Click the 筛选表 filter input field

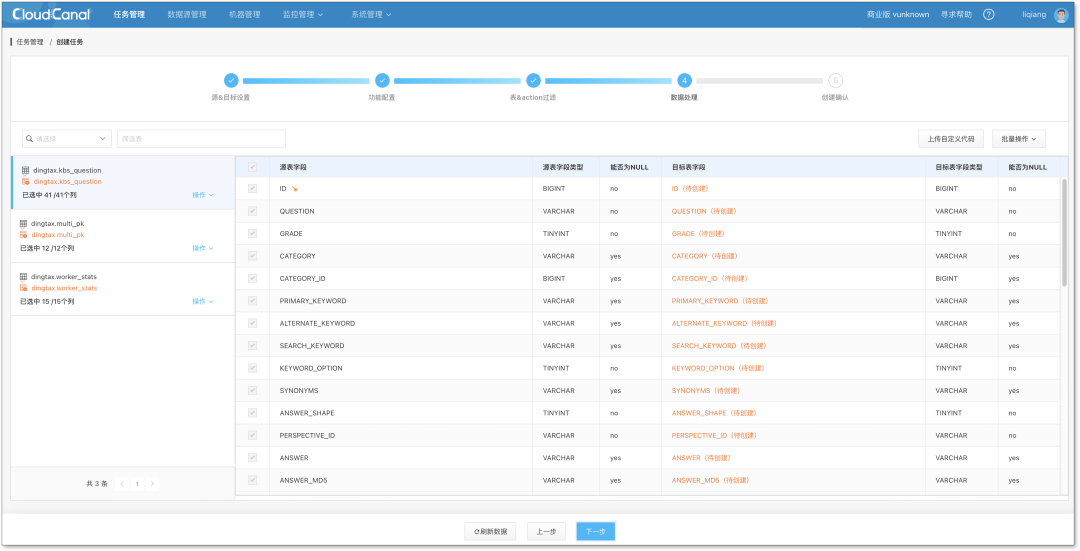(201, 139)
